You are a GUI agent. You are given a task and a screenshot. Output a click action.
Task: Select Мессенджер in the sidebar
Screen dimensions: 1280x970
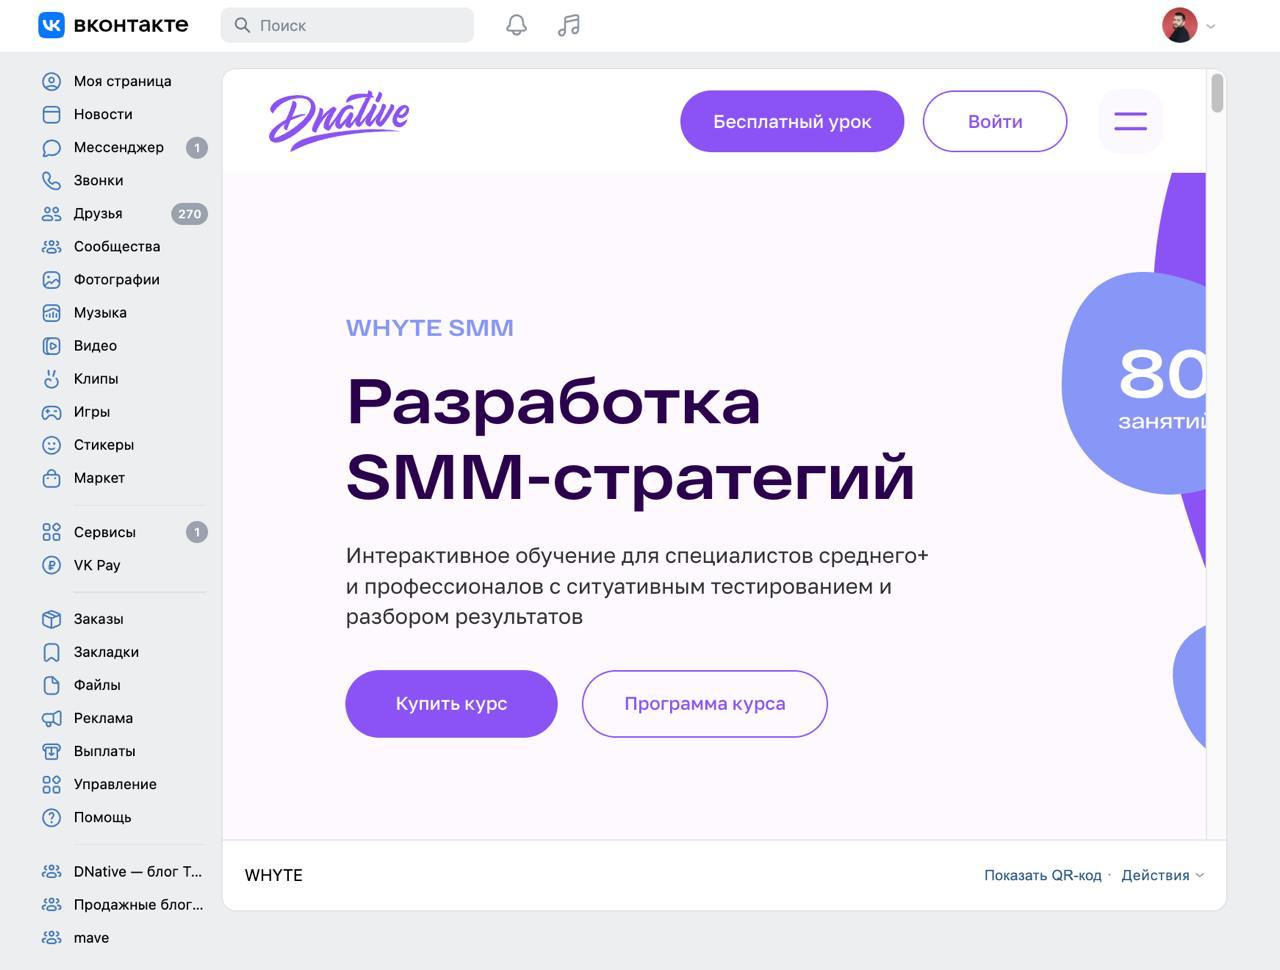pos(118,147)
